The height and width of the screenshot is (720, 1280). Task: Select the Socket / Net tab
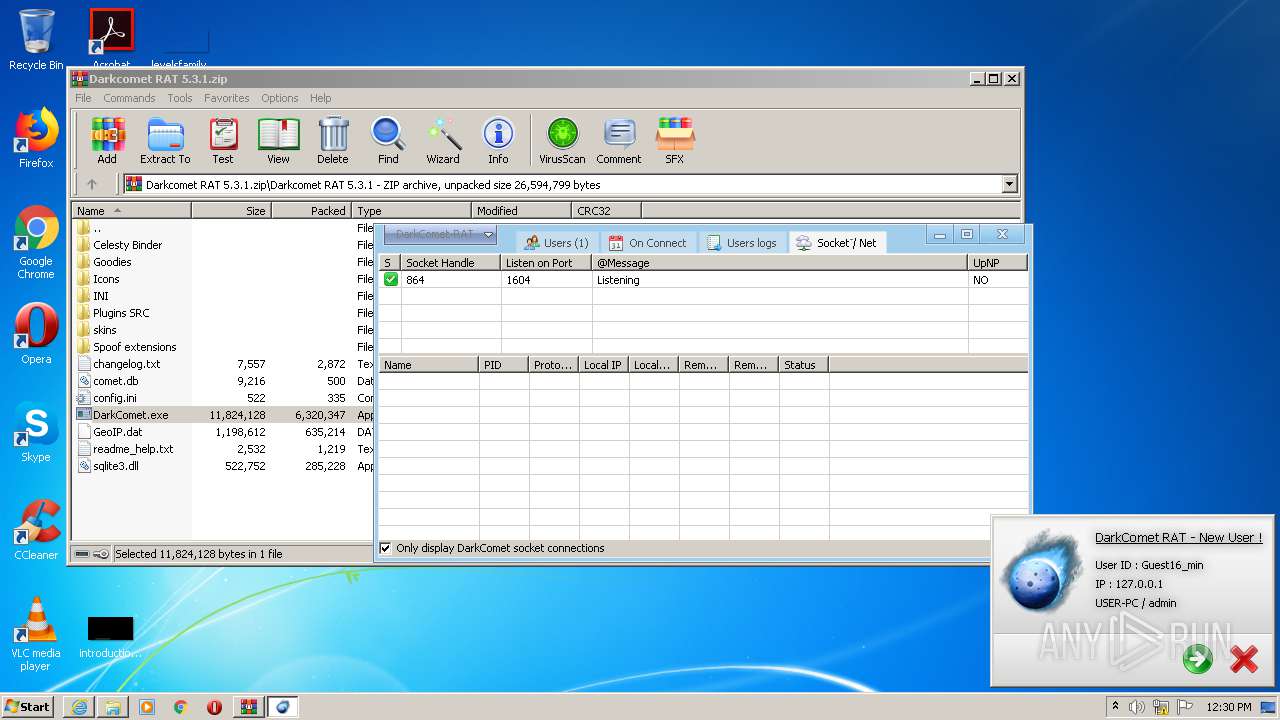pos(837,242)
